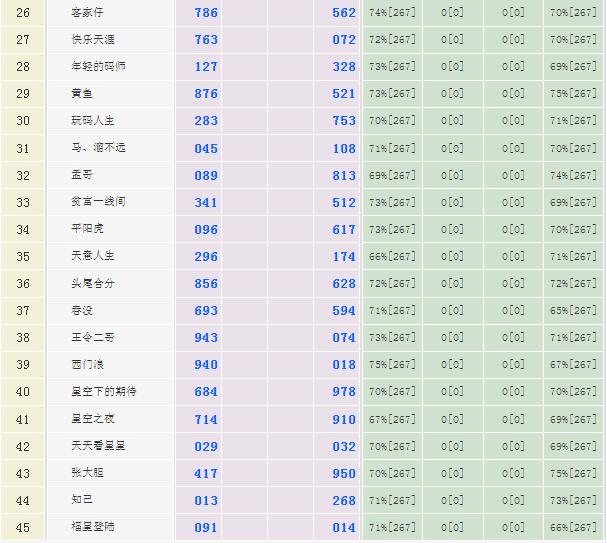Click the name 客家仔 in row 26
Viewport: 607px width, 543px height.
[x=87, y=13]
